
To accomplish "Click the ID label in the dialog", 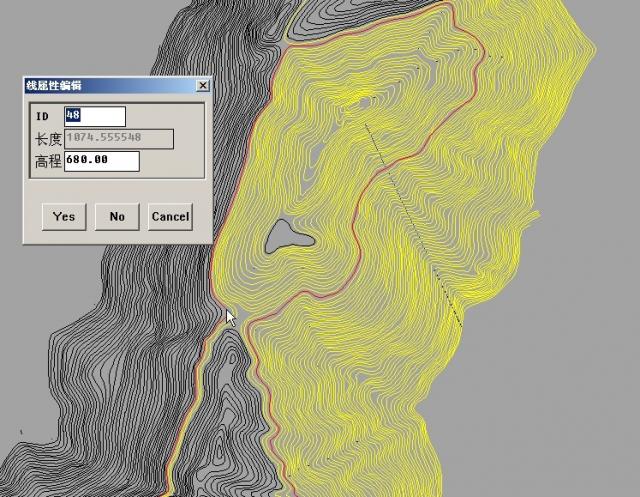I will point(42,117).
